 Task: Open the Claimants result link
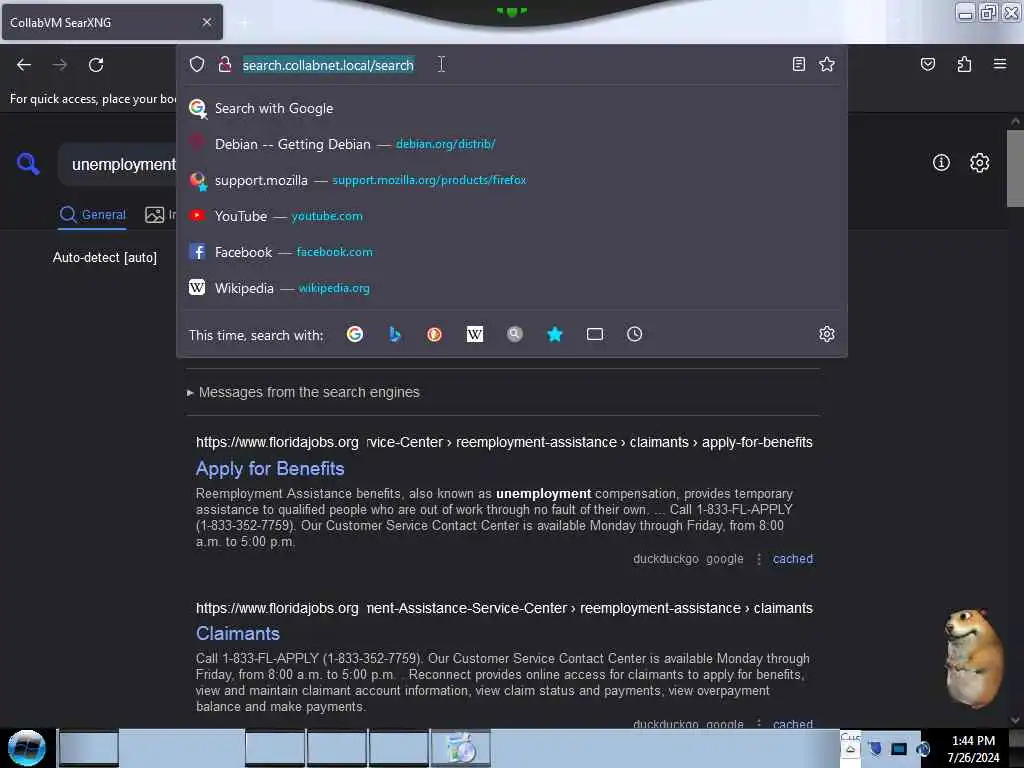[x=238, y=634]
